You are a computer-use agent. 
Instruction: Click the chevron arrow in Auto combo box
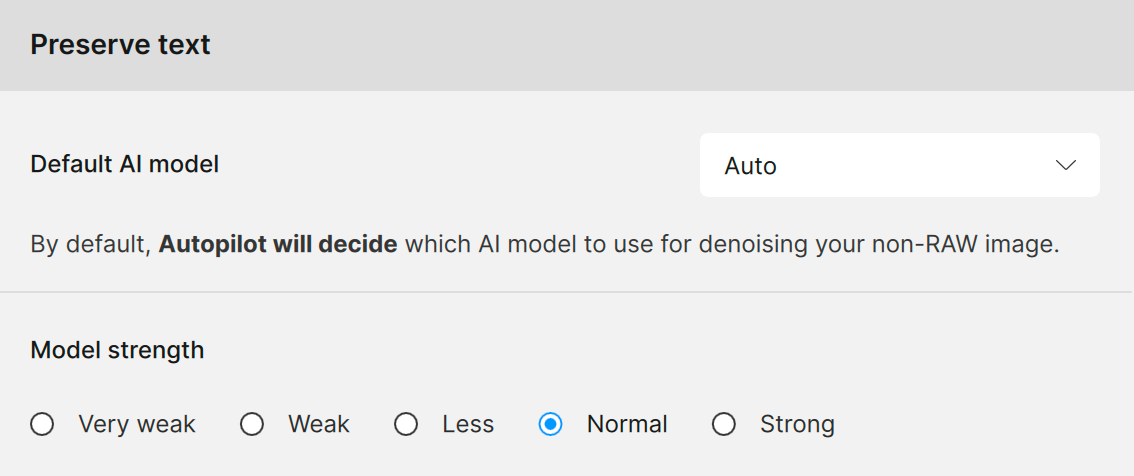click(1065, 165)
